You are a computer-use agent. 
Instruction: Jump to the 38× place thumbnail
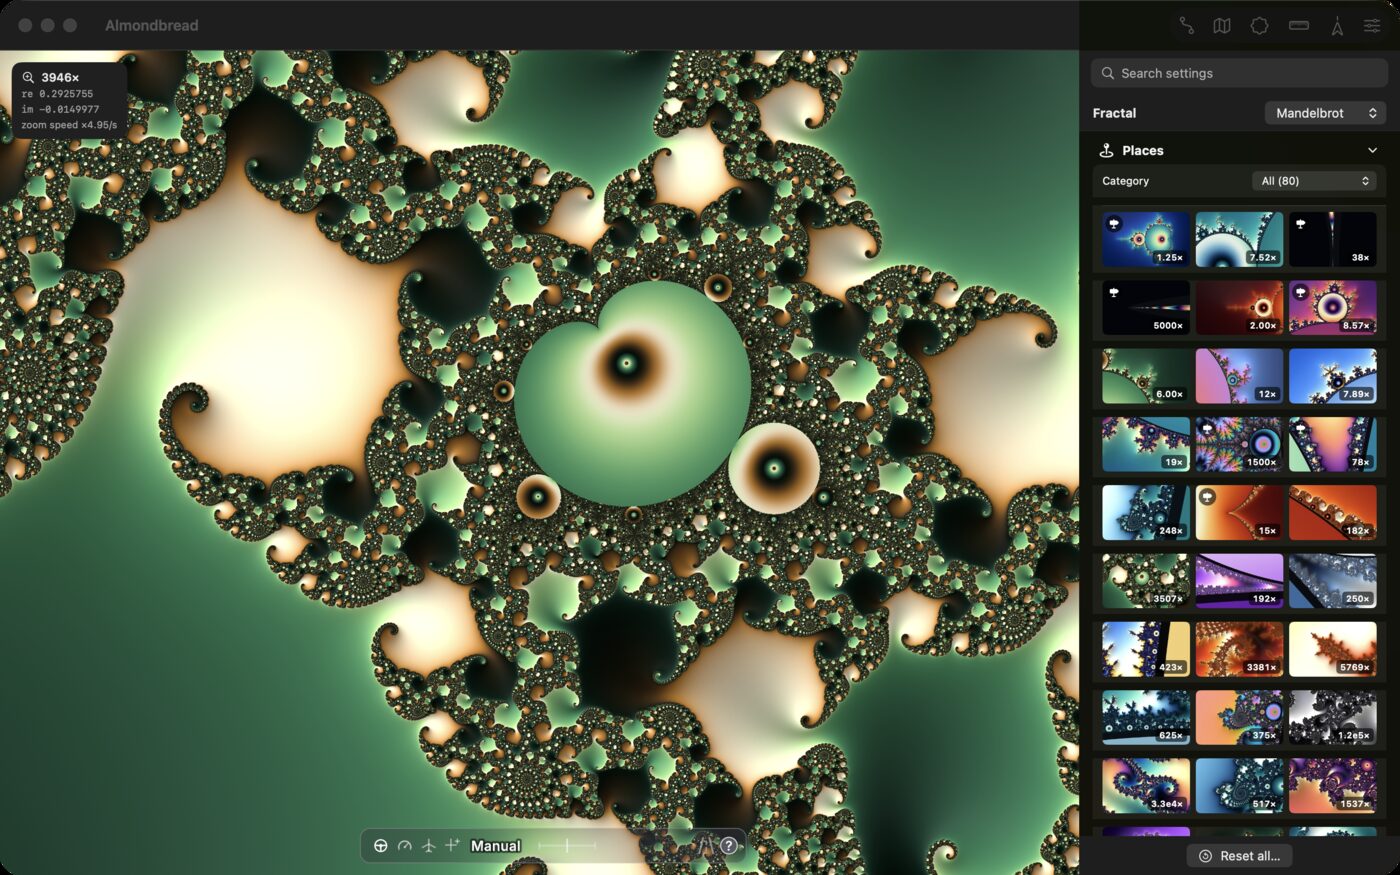point(1333,239)
